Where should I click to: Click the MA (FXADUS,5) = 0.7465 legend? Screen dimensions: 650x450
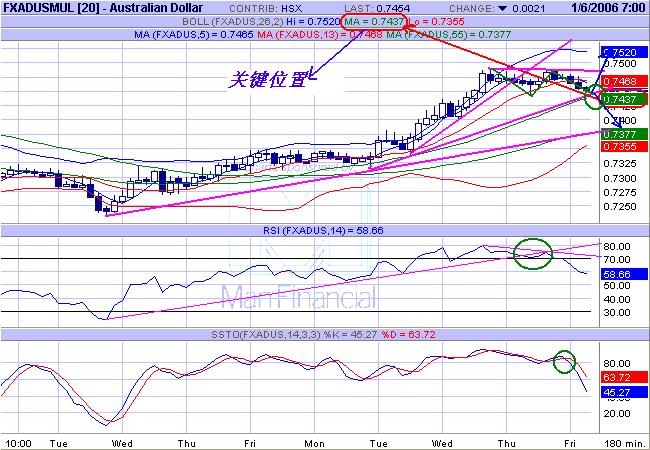pos(194,35)
